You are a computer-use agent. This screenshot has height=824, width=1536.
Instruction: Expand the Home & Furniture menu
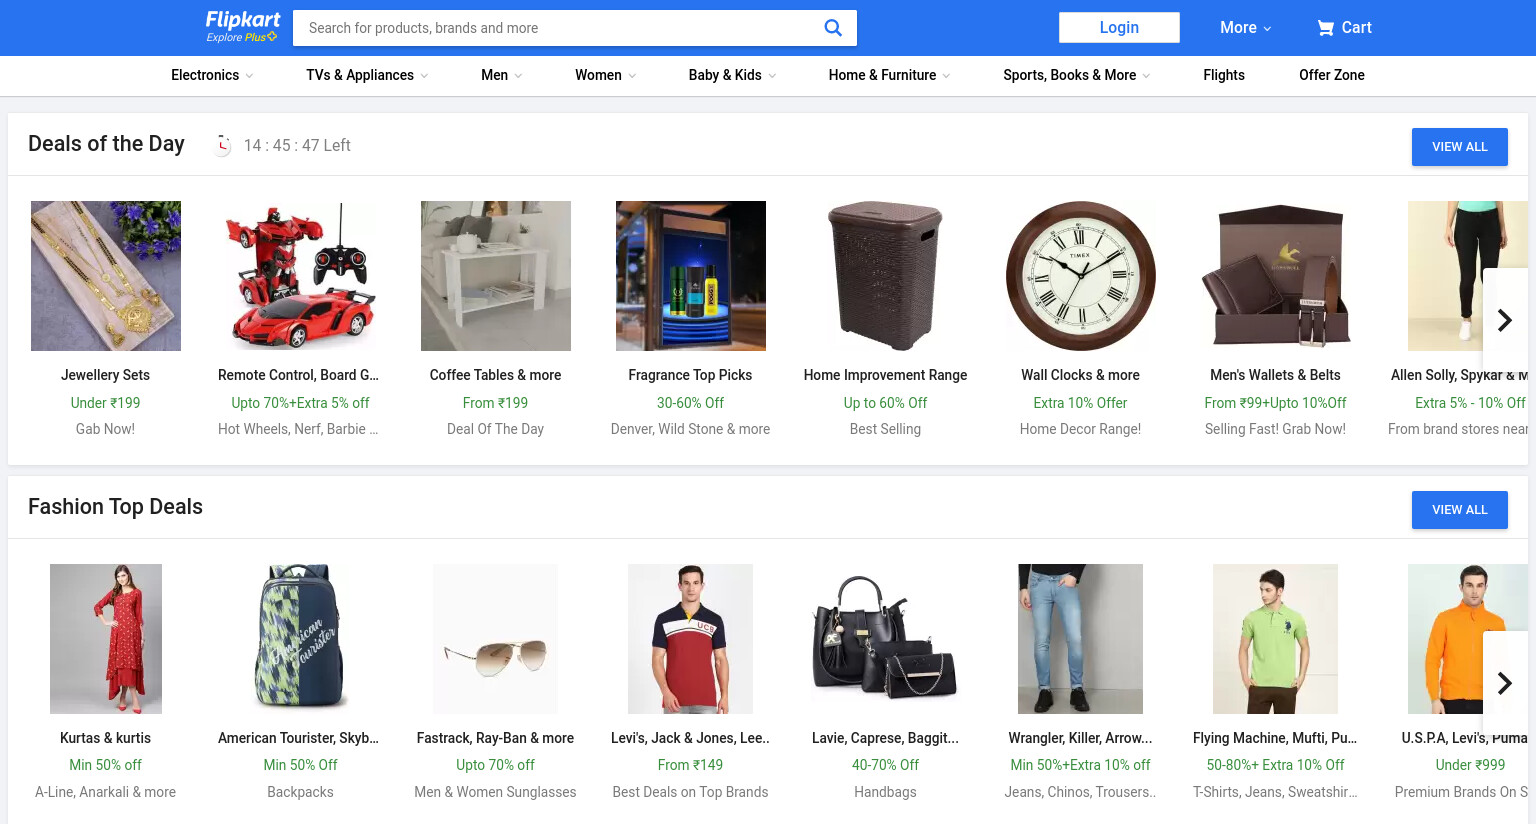[889, 75]
